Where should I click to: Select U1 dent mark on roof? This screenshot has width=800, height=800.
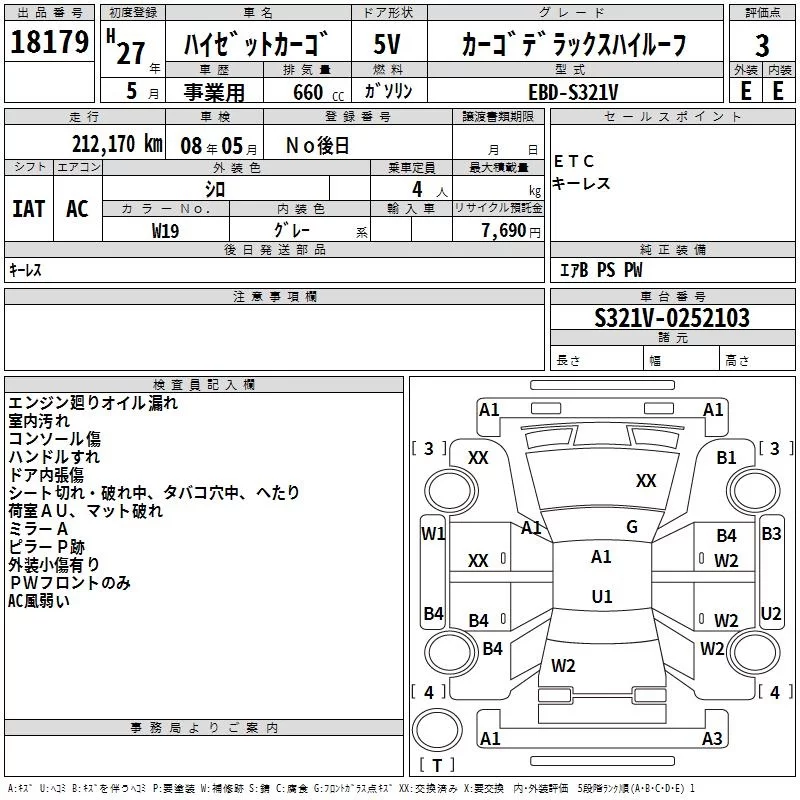602,596
